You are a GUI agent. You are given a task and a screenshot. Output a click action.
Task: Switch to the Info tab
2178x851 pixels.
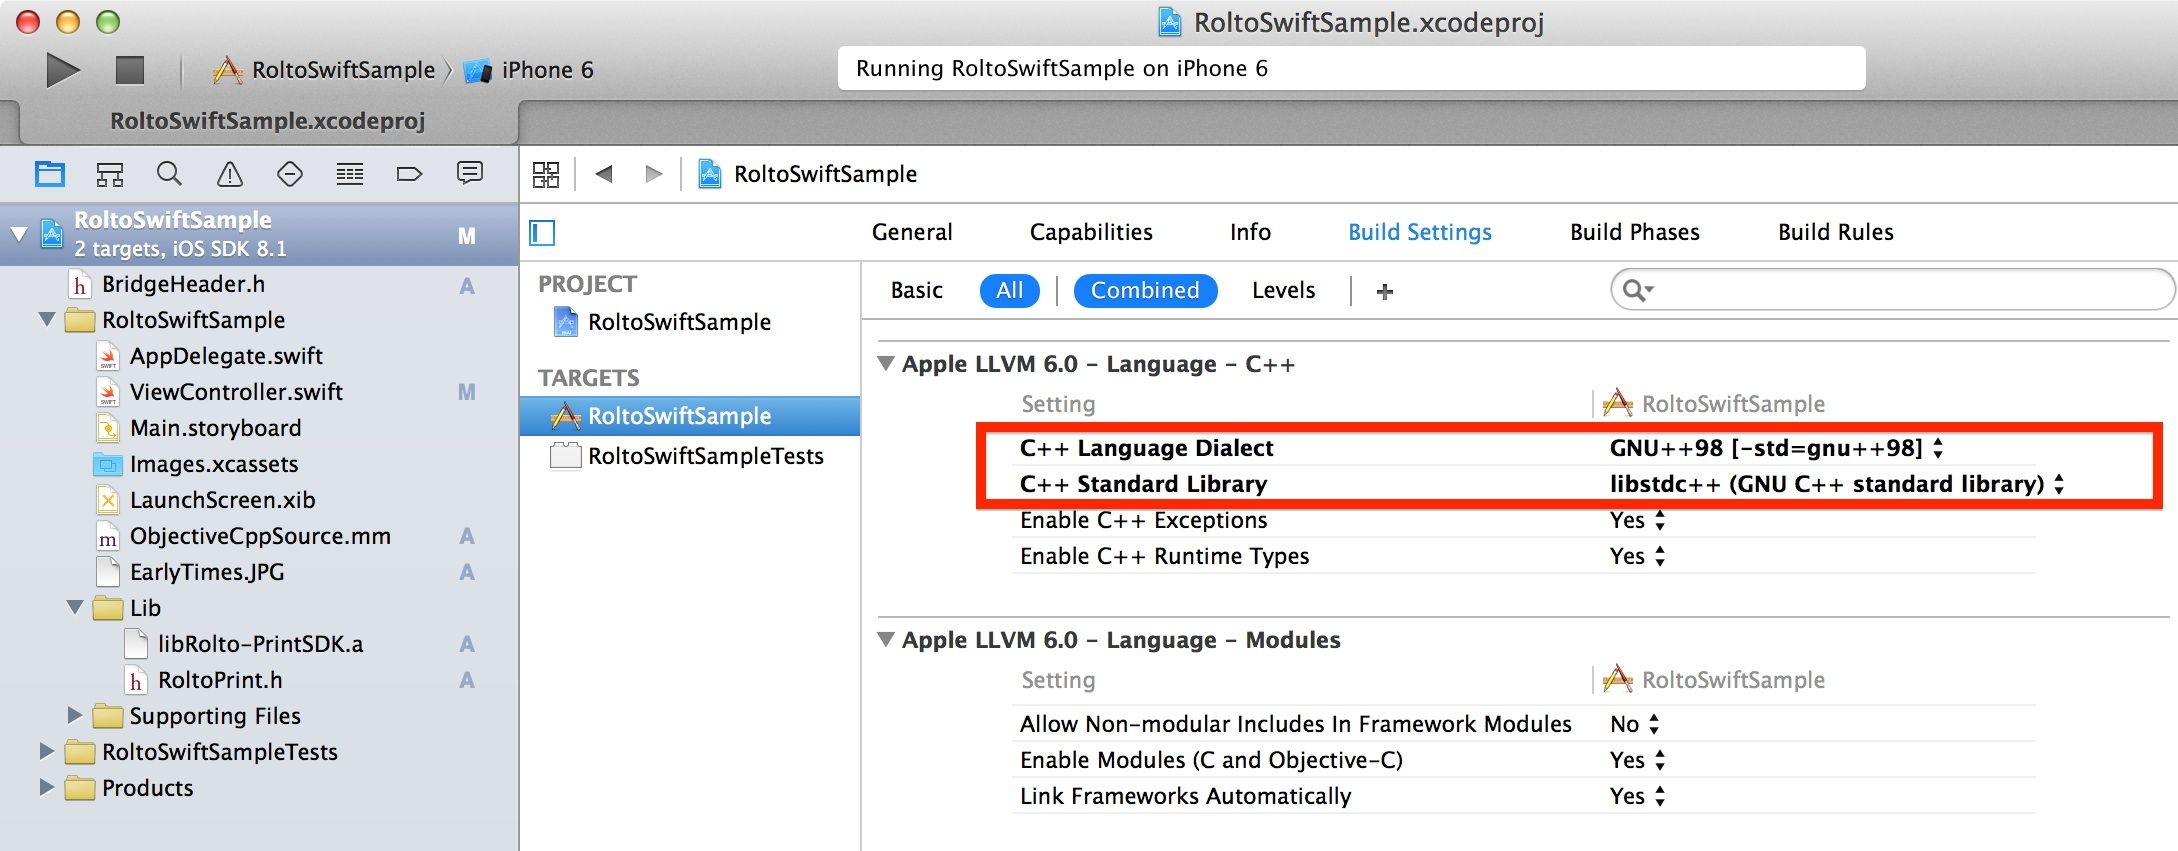coord(1250,232)
